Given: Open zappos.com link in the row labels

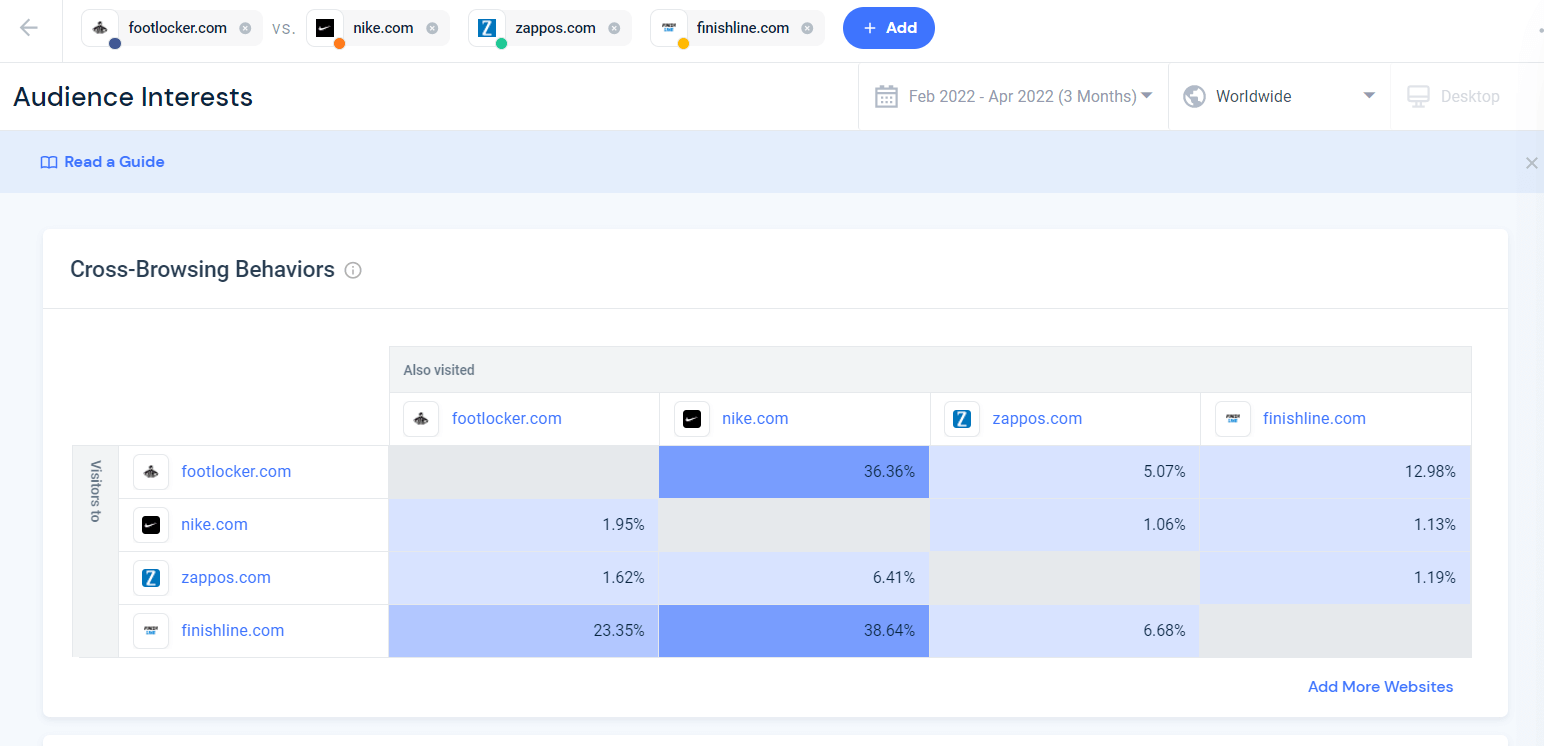Looking at the screenshot, I should tap(226, 578).
